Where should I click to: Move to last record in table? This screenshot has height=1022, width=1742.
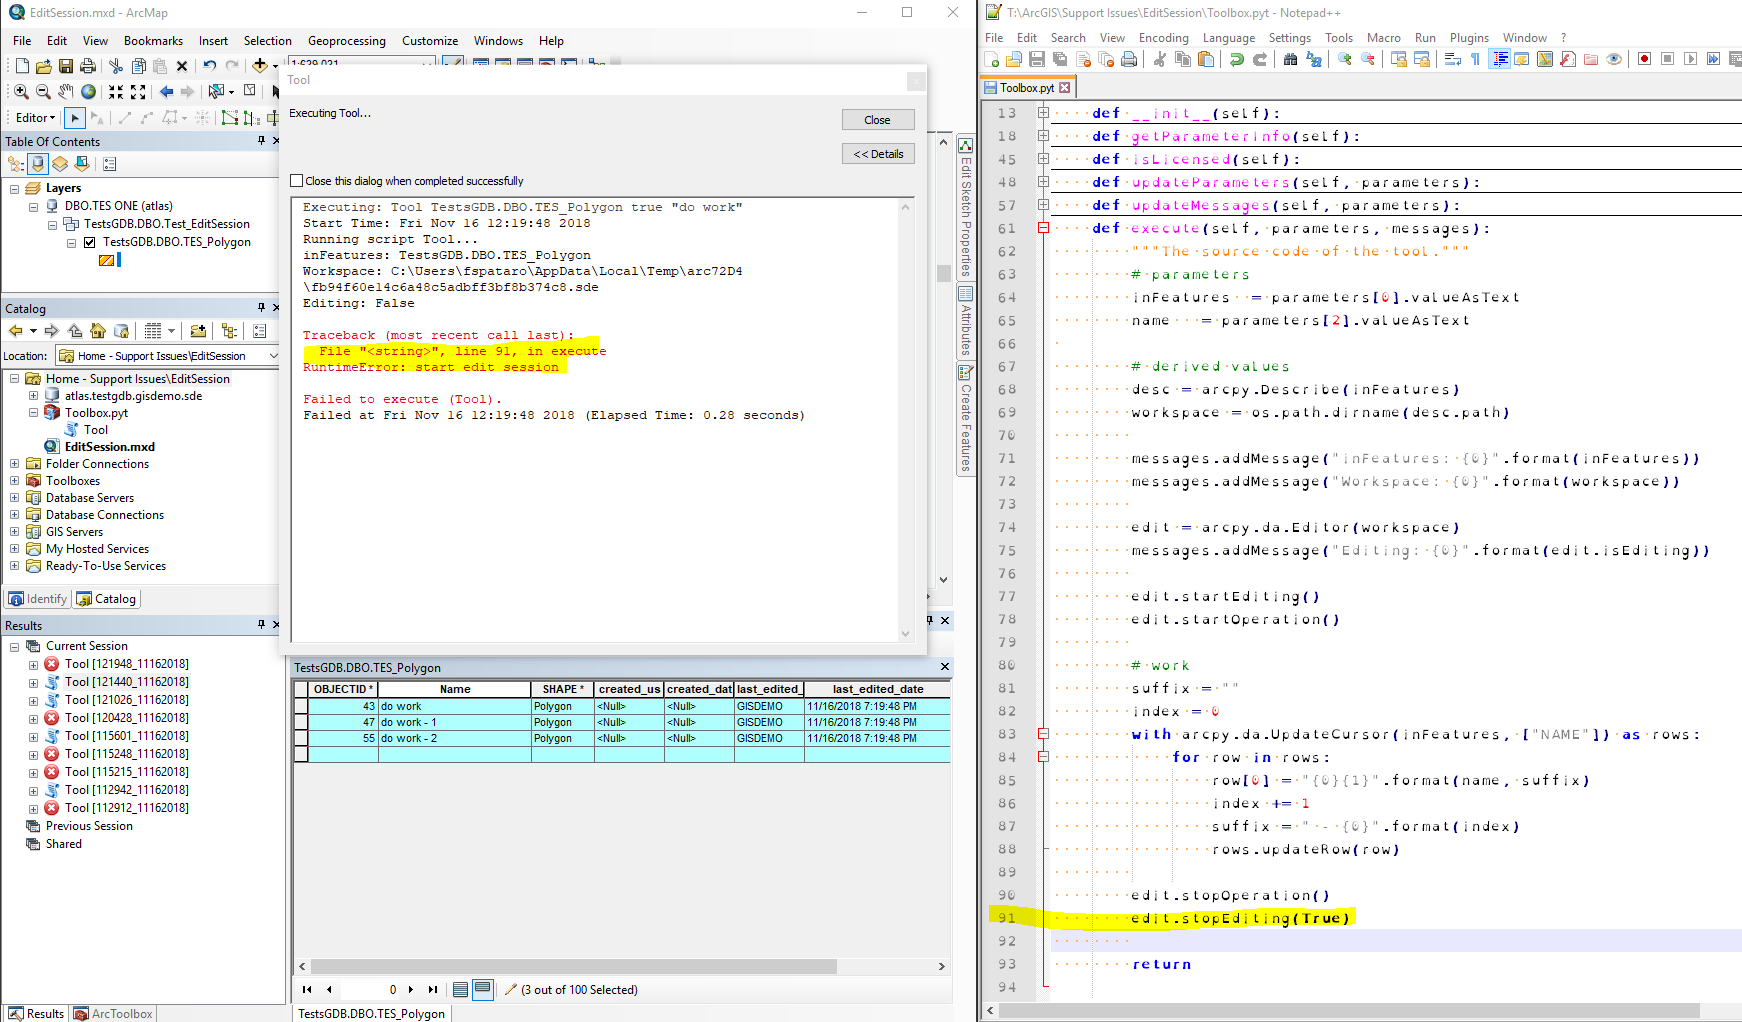433,990
